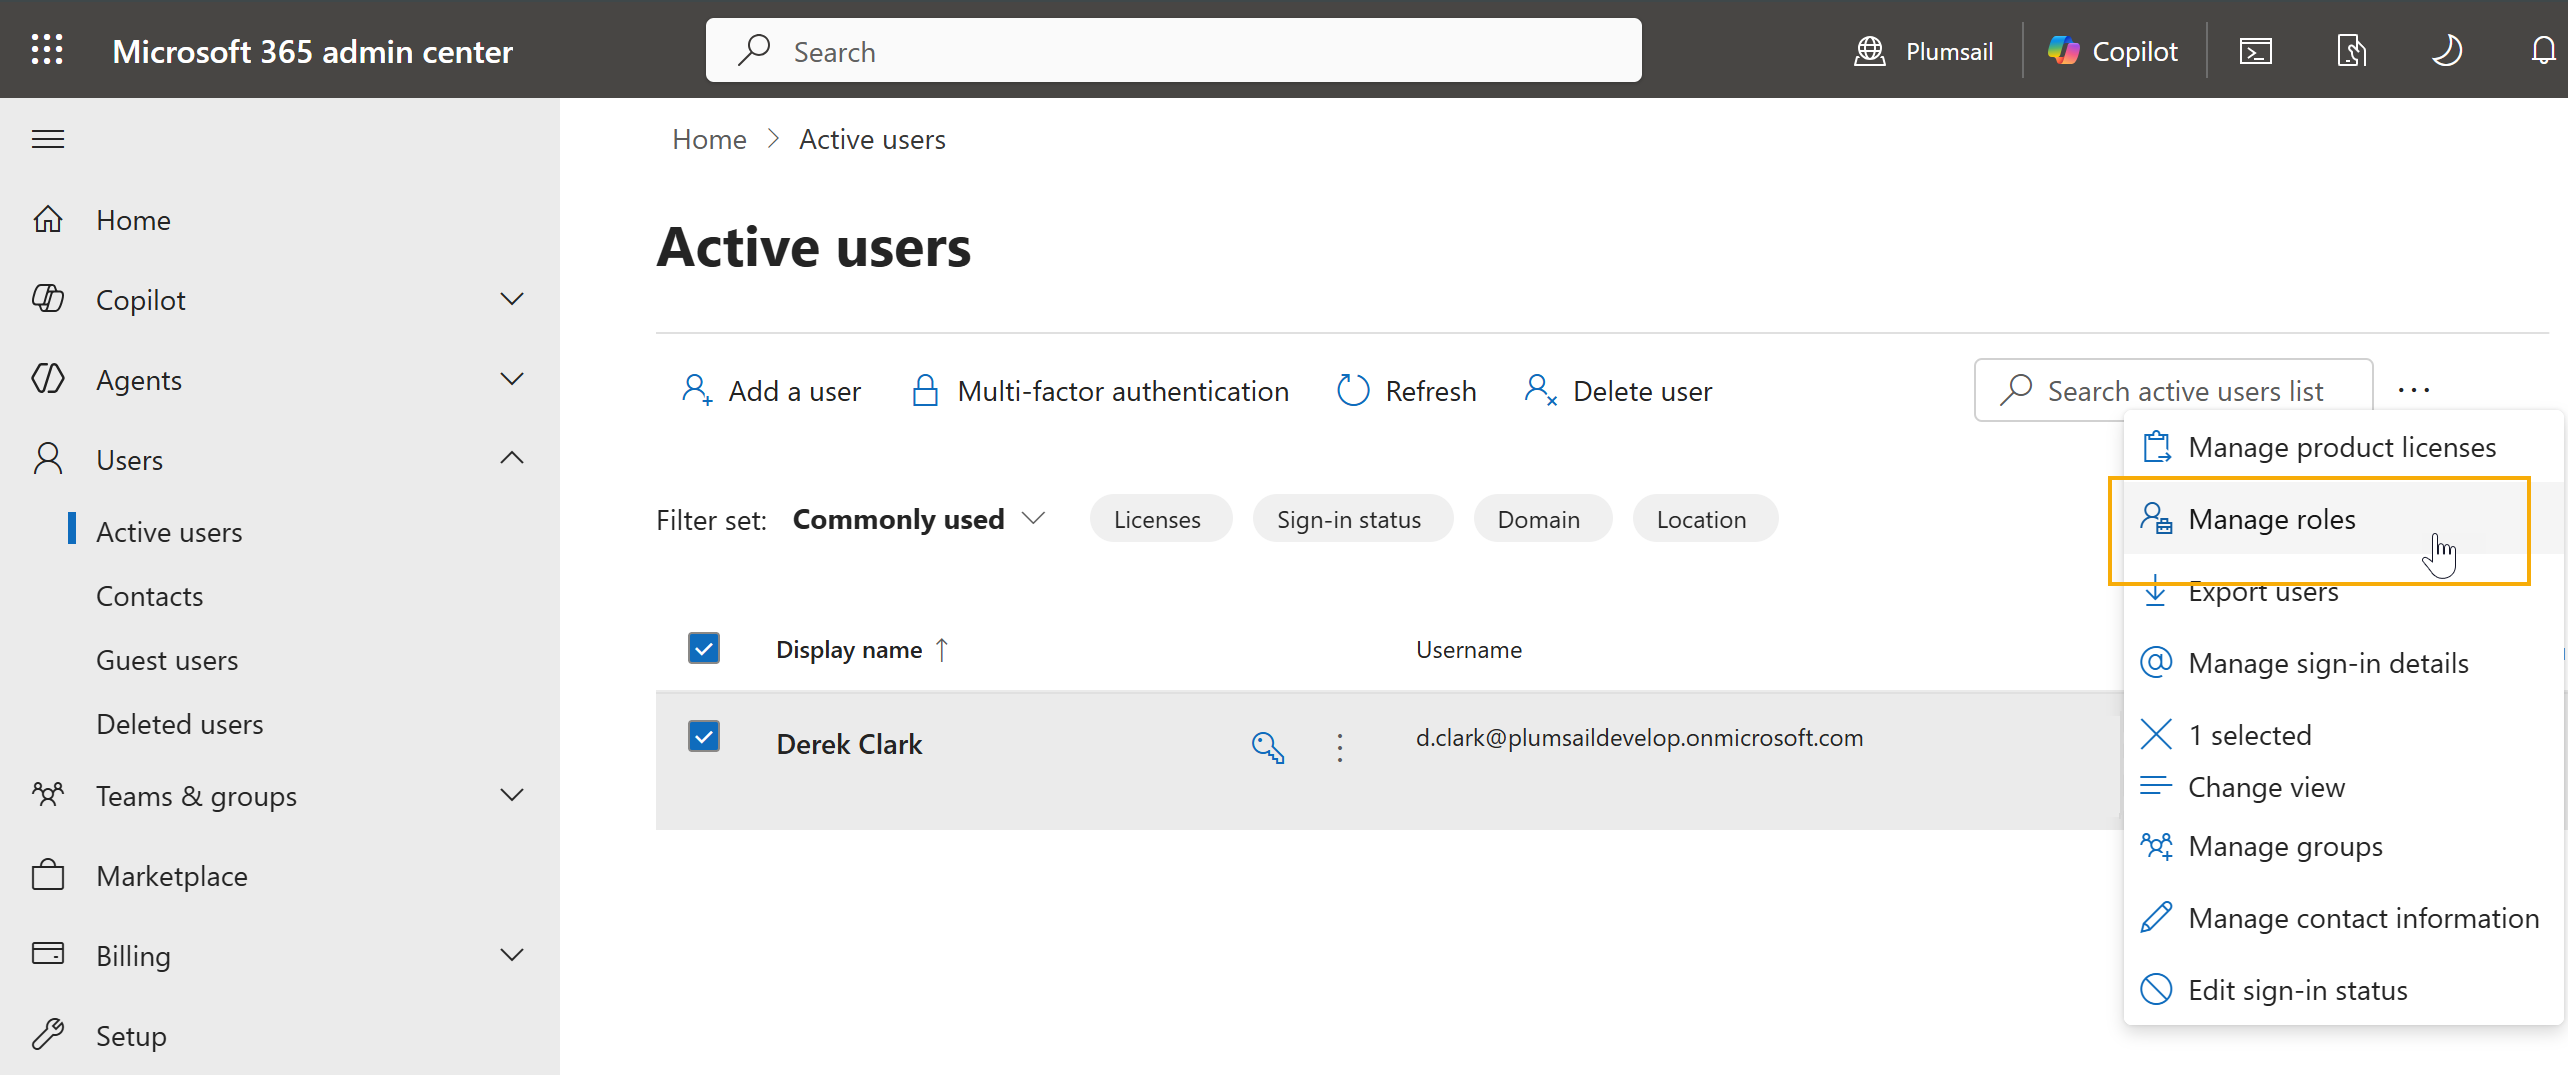2568x1075 pixels.
Task: Click the Agents icon in sidebar
Action: coord(48,379)
